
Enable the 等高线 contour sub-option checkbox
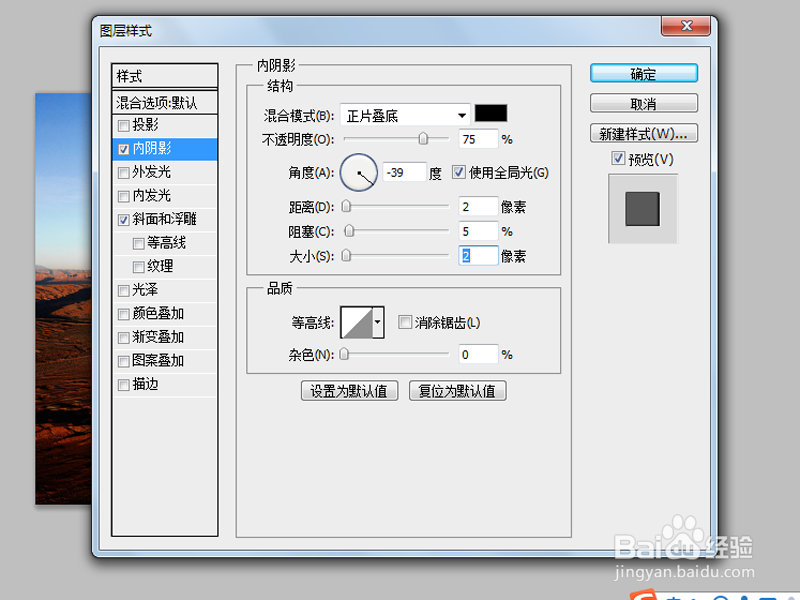coord(138,244)
